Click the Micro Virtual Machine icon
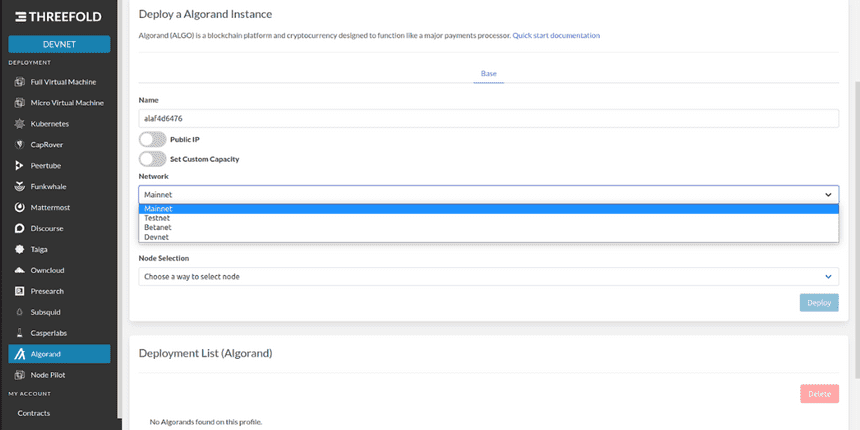This screenshot has width=860, height=430. pos(20,103)
